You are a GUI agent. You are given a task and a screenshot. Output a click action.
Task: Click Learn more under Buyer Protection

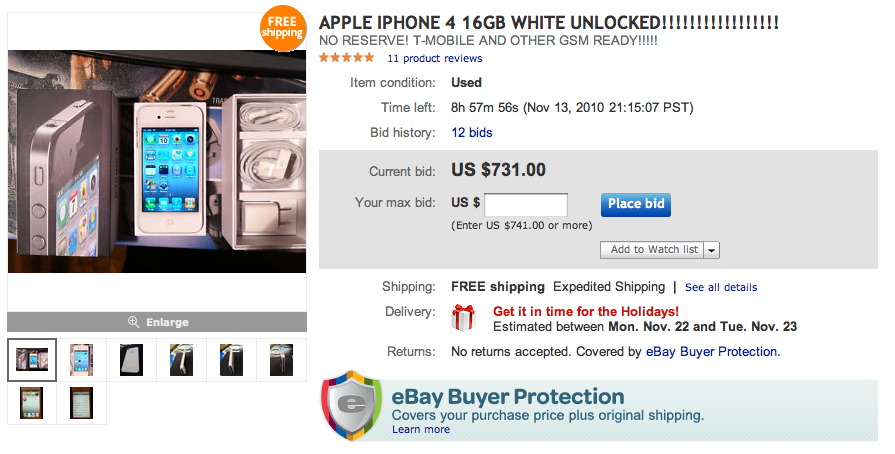421,429
